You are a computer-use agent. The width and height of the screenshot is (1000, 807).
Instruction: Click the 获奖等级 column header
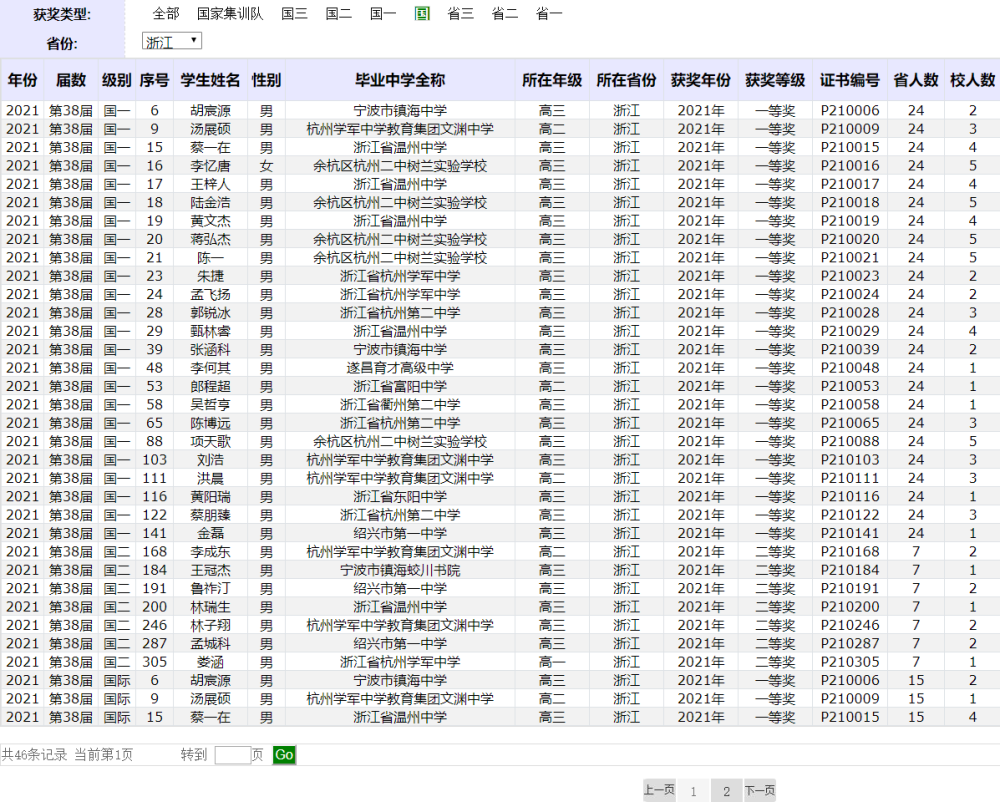tap(775, 80)
